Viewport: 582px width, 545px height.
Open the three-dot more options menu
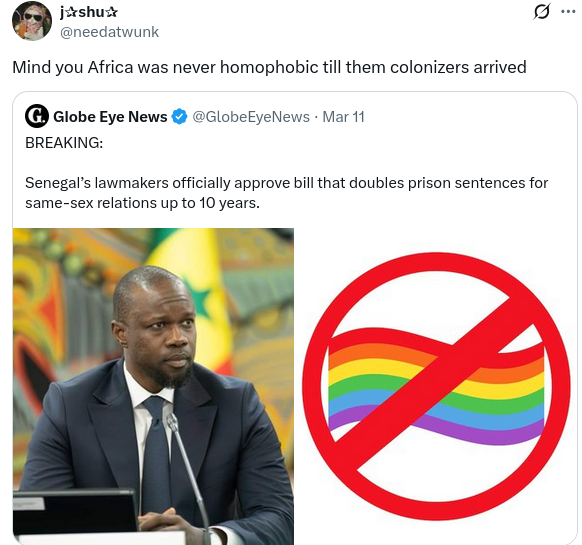(x=568, y=12)
